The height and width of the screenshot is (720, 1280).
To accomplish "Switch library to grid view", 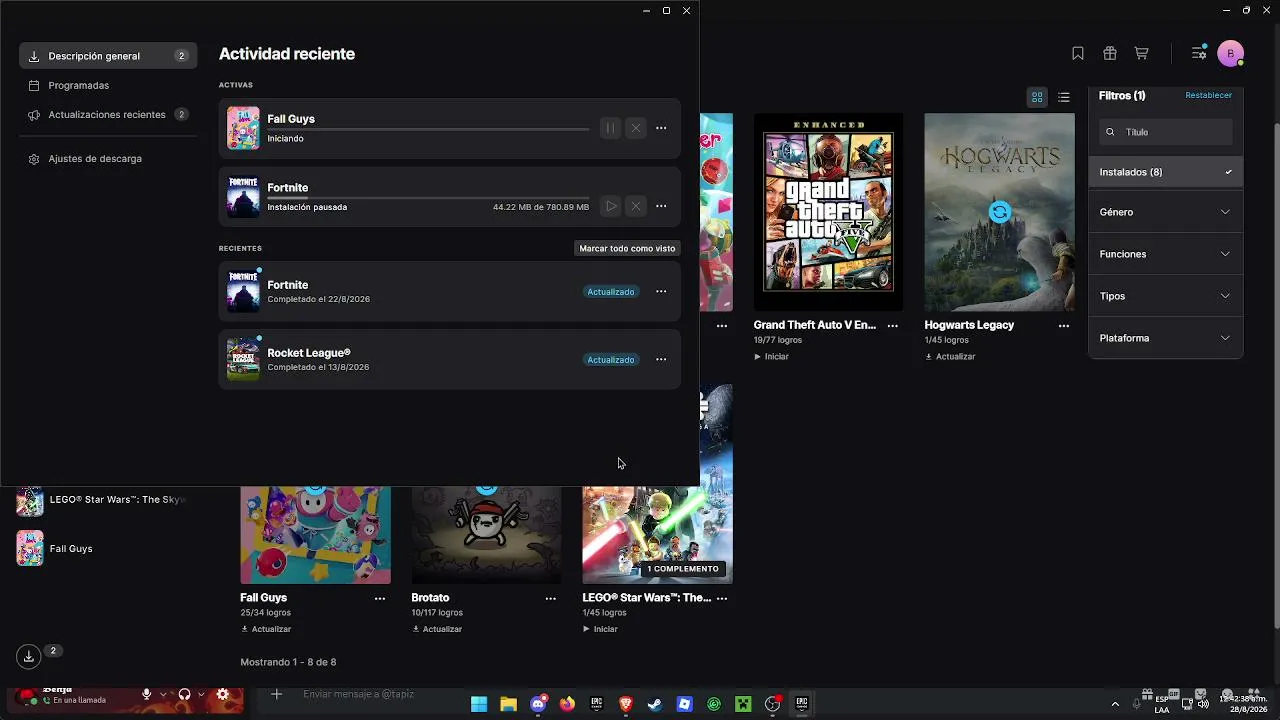I will pyautogui.click(x=1037, y=97).
